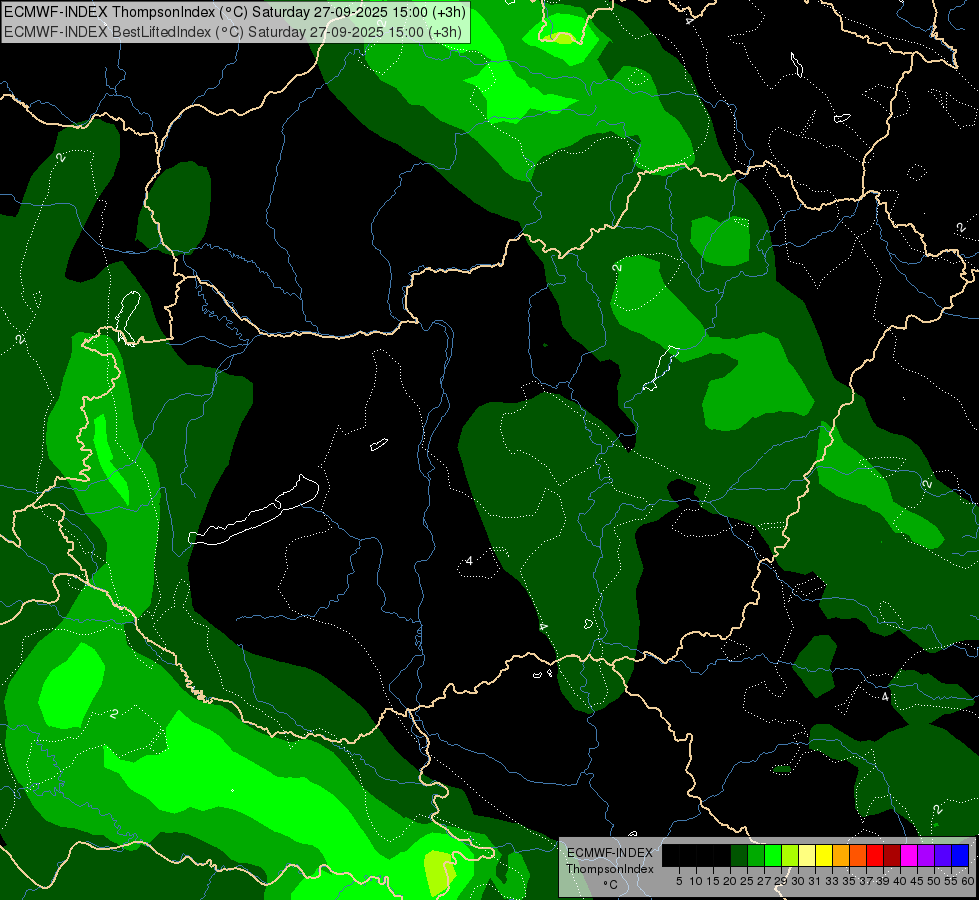Image resolution: width=979 pixels, height=900 pixels.
Task: Select the dark green 20-25 legend swatch
Action: (x=738, y=855)
